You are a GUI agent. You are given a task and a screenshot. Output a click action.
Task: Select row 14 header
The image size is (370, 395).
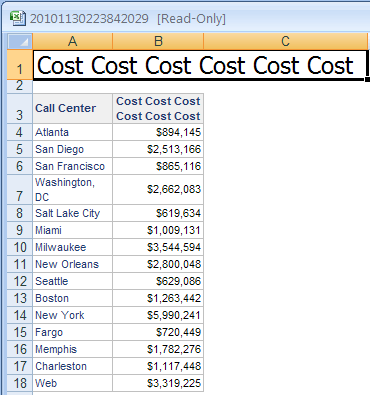20,315
